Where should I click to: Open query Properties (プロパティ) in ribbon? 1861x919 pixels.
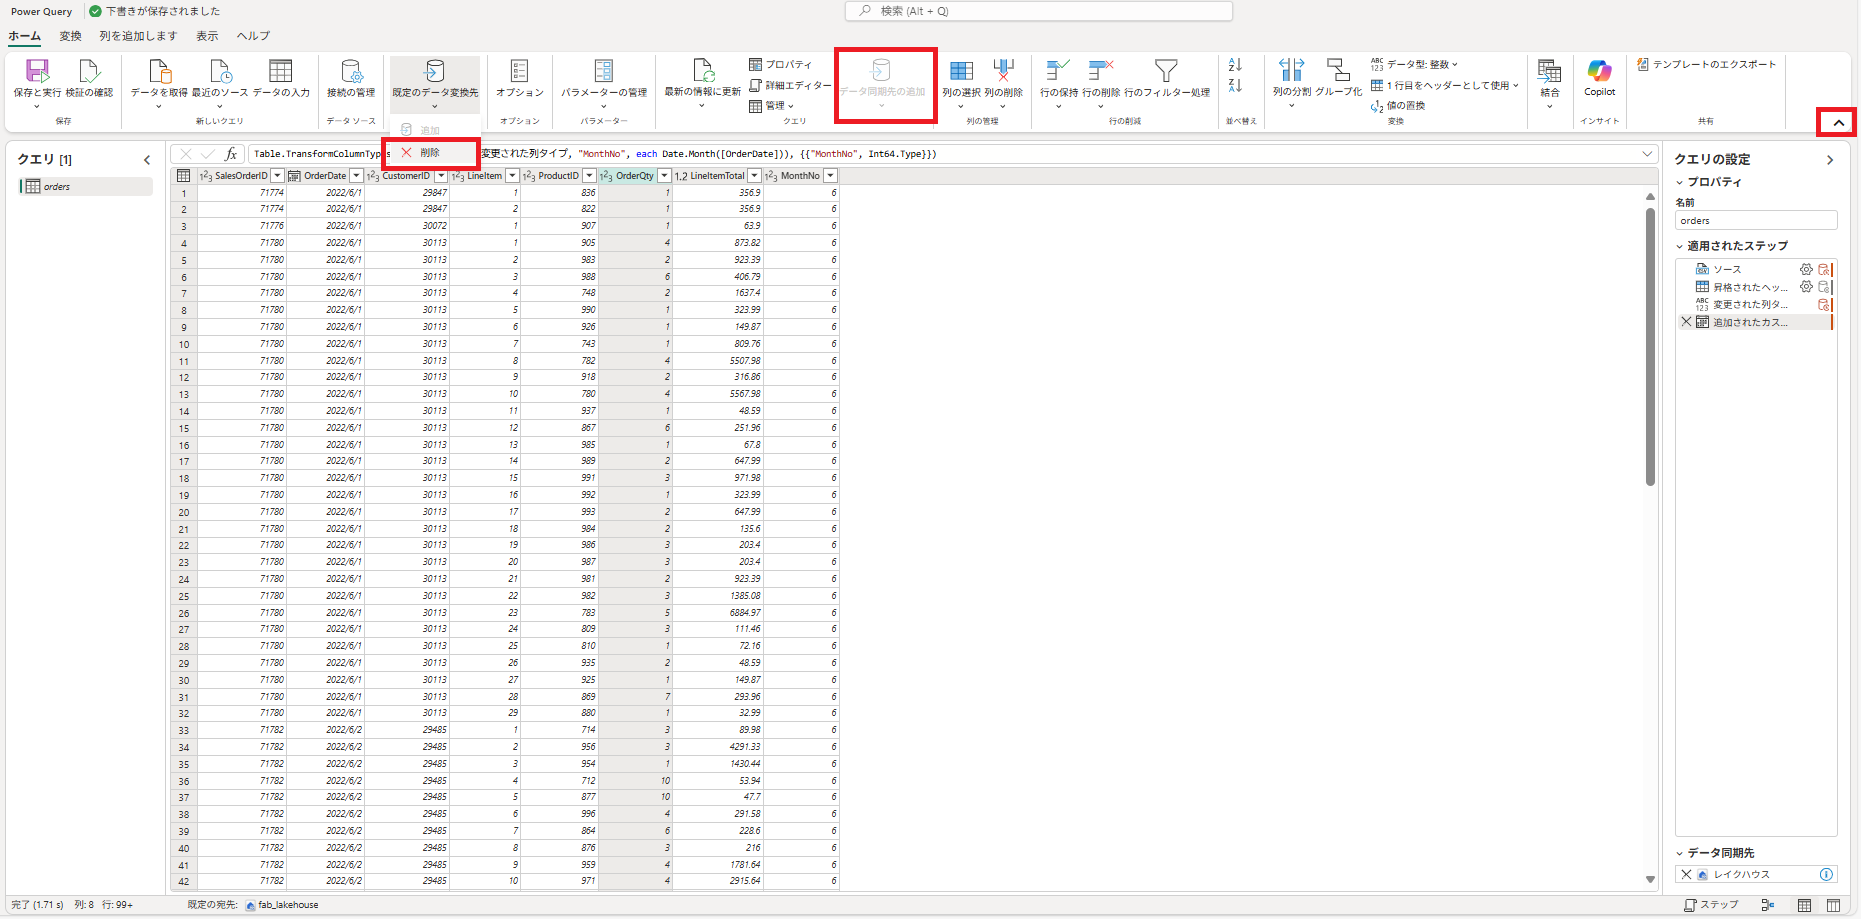click(781, 64)
